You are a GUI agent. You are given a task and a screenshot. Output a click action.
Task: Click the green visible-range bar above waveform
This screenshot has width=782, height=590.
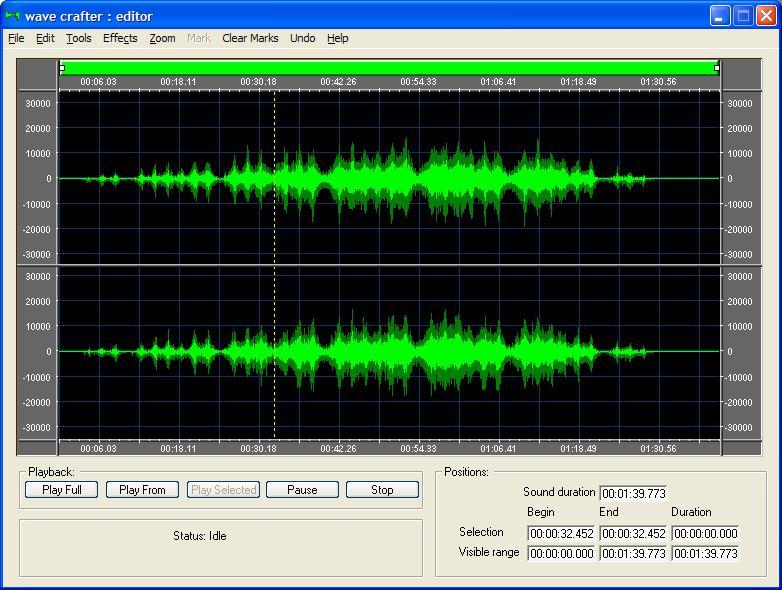389,68
